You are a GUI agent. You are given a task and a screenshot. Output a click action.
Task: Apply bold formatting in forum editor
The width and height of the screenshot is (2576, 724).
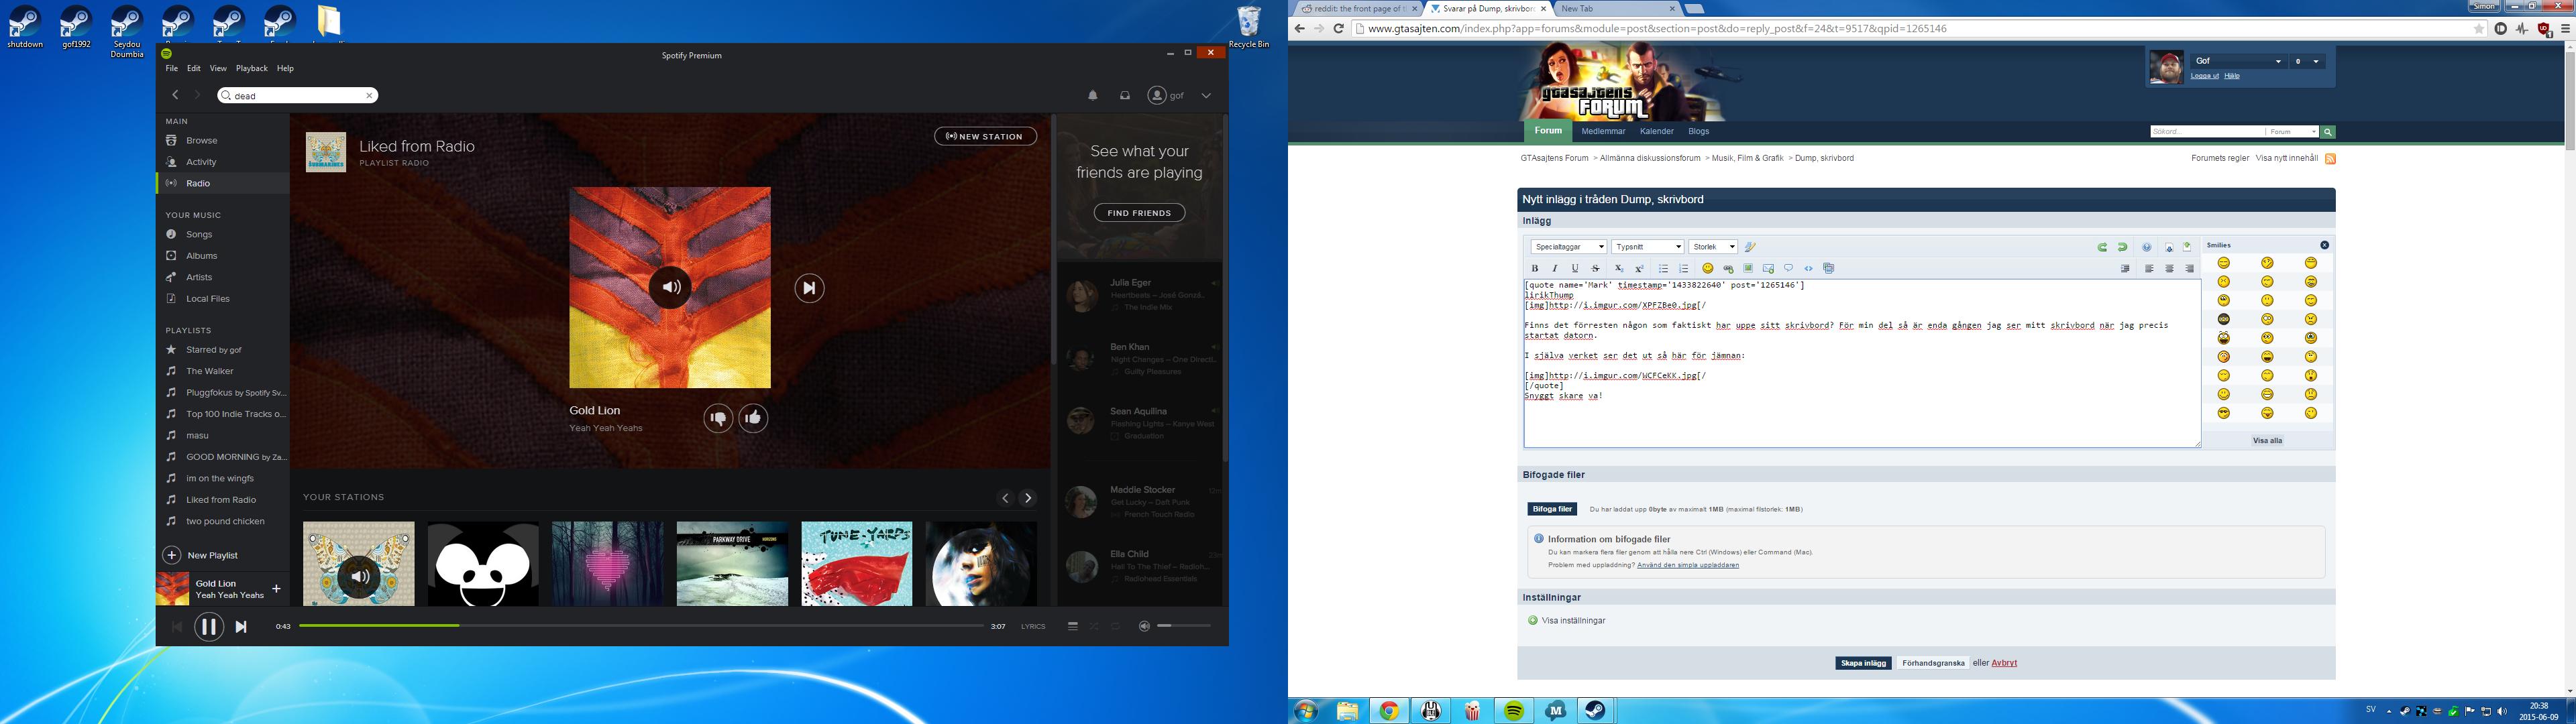(x=1535, y=268)
